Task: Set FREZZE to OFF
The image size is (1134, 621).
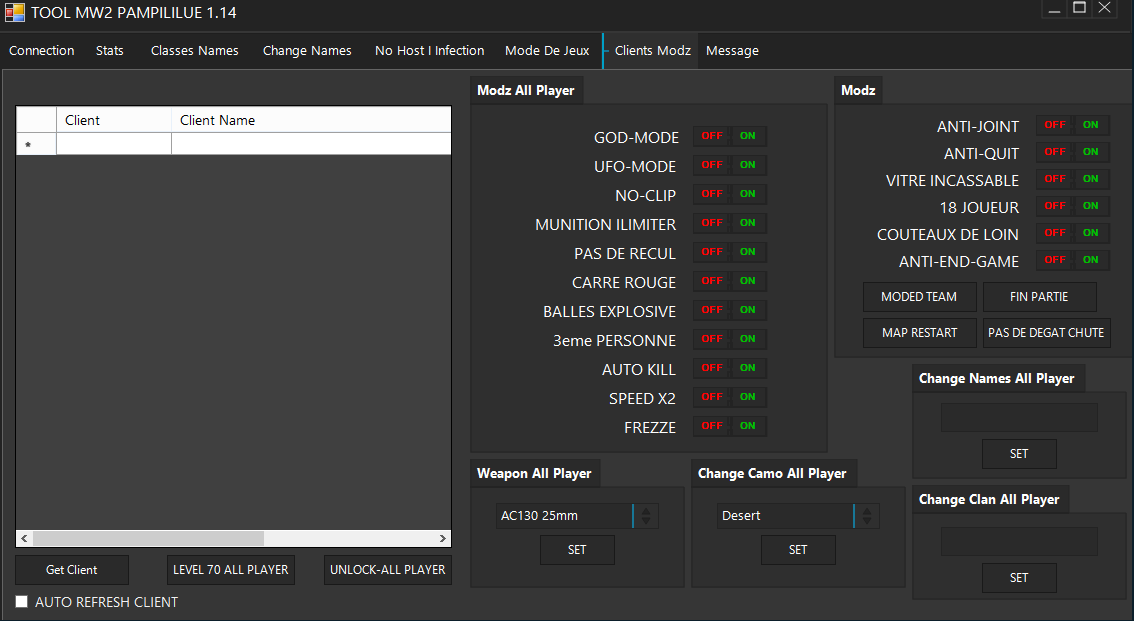Action: (712, 425)
